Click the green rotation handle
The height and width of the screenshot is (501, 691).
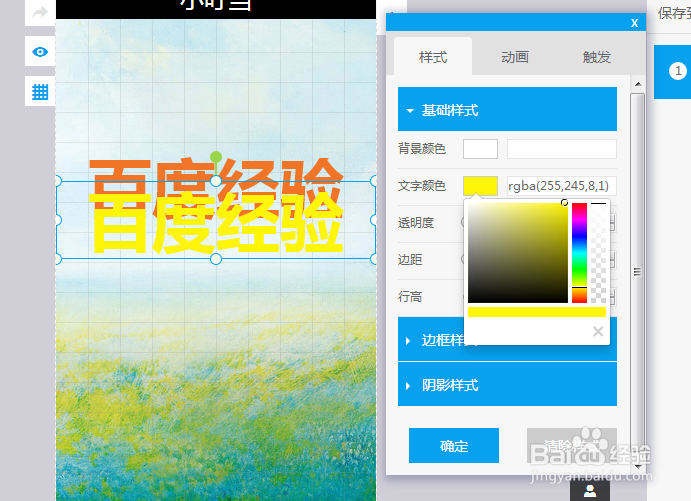point(216,157)
